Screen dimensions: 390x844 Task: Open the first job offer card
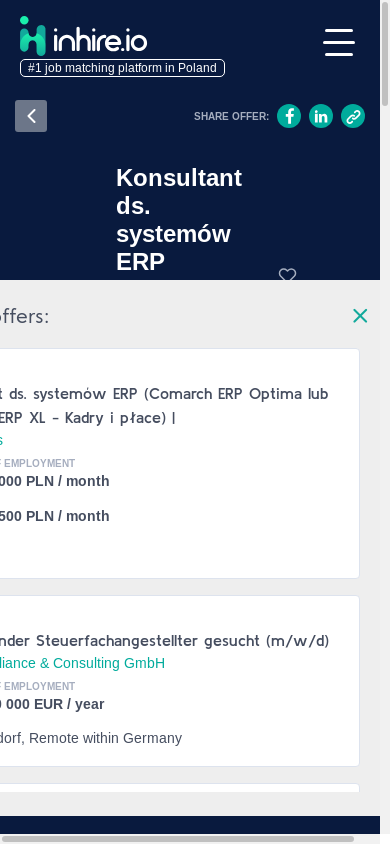click(x=180, y=463)
